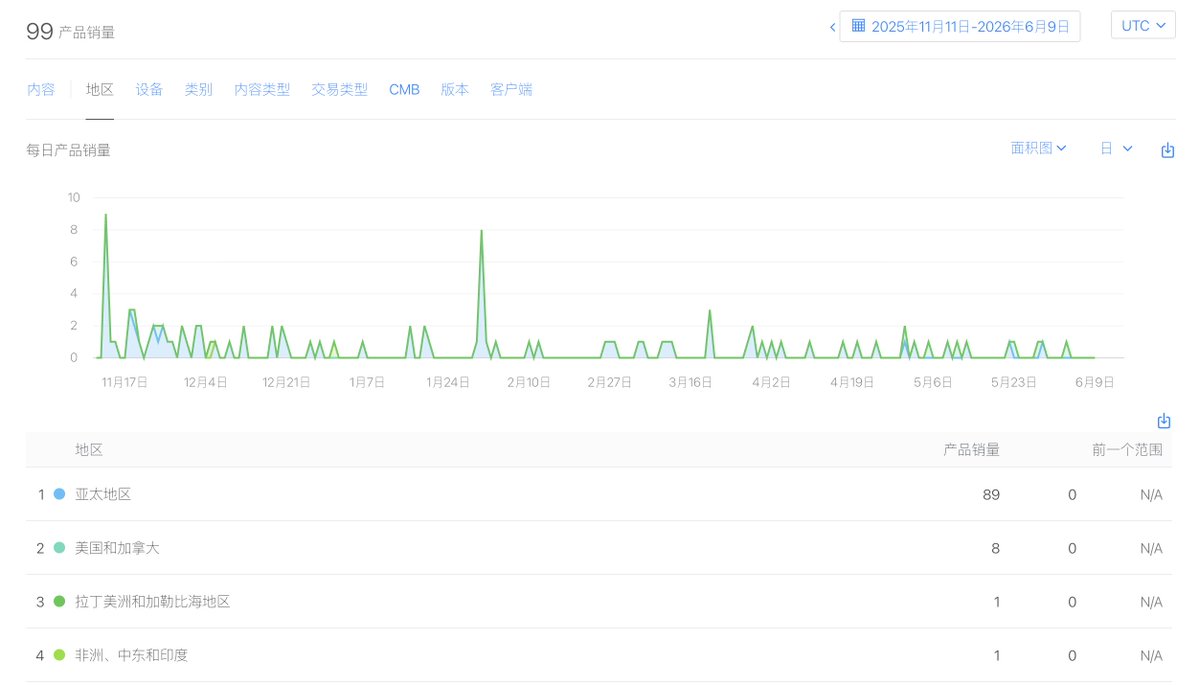The width and height of the screenshot is (1199, 685).
Task: Open the date range picker 2025年11月11日-2026年6月9日
Action: pos(960,27)
